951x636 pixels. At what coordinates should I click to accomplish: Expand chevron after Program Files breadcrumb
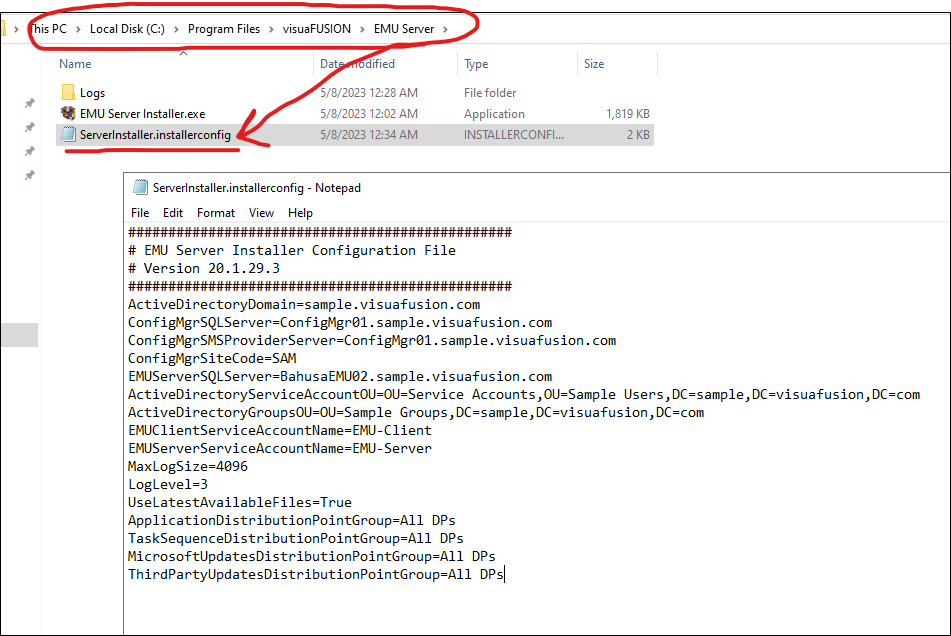[271, 29]
